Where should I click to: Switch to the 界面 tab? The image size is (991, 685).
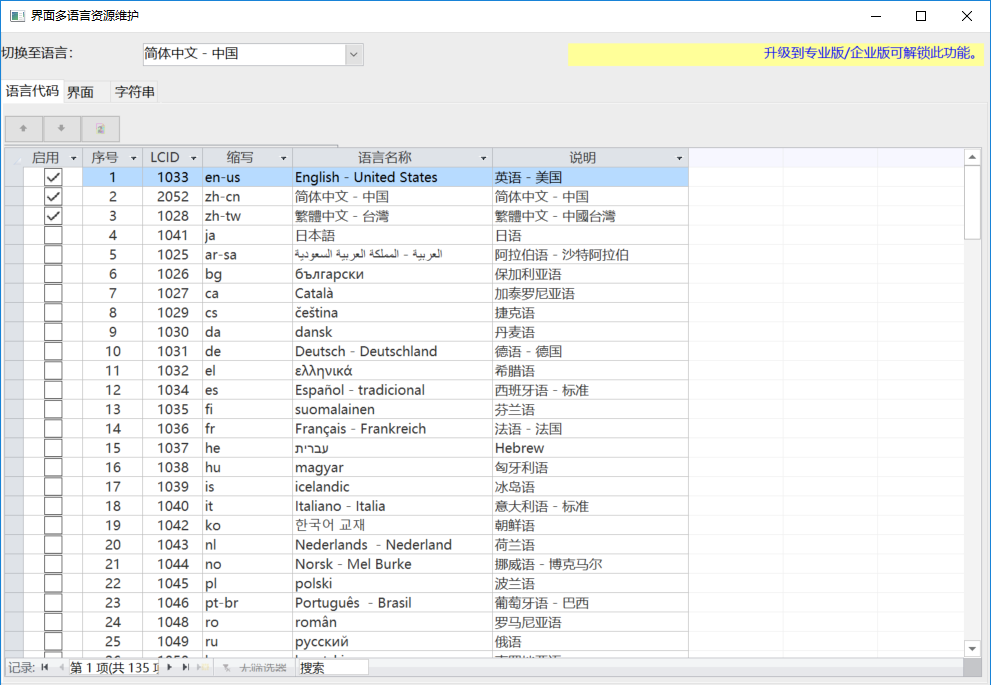(x=81, y=93)
